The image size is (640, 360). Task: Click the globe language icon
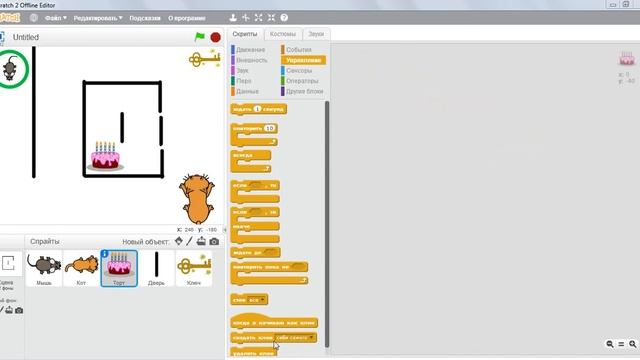pyautogui.click(x=34, y=18)
